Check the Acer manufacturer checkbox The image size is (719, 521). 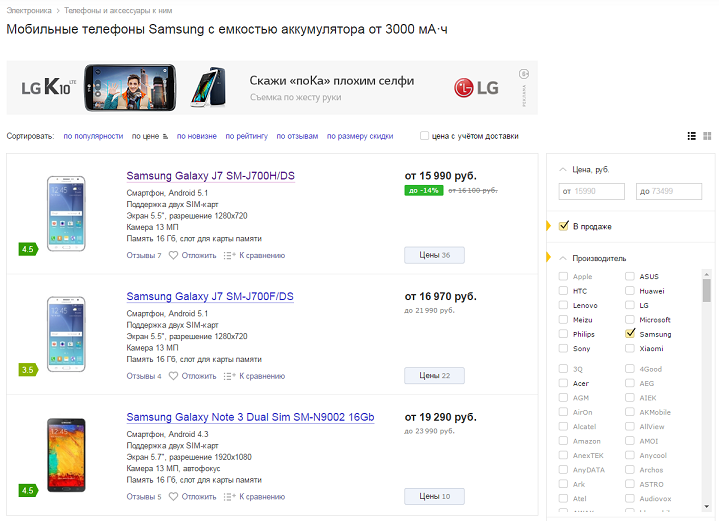pos(563,383)
